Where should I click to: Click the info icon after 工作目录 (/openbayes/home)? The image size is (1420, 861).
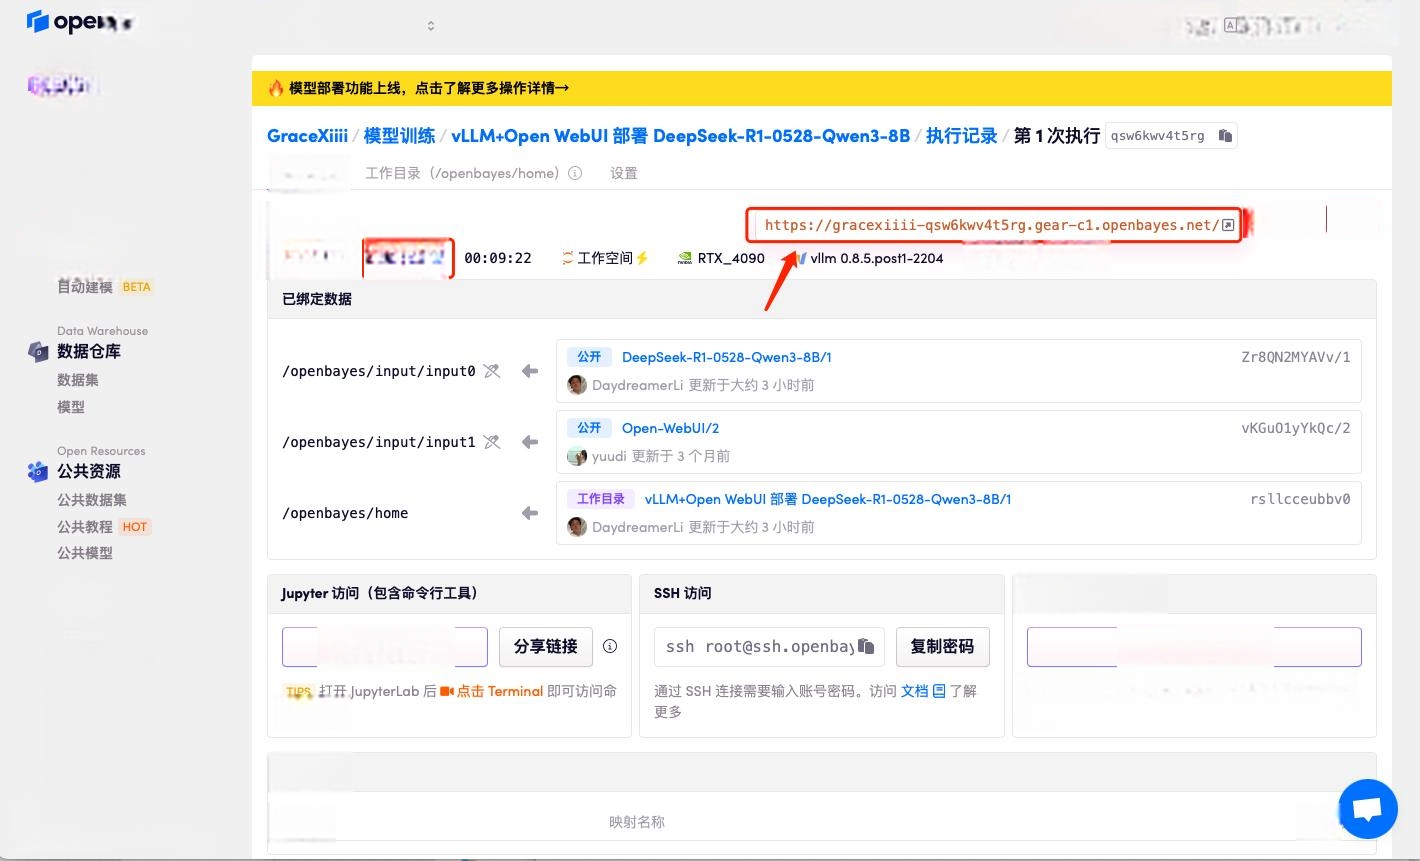[x=575, y=173]
